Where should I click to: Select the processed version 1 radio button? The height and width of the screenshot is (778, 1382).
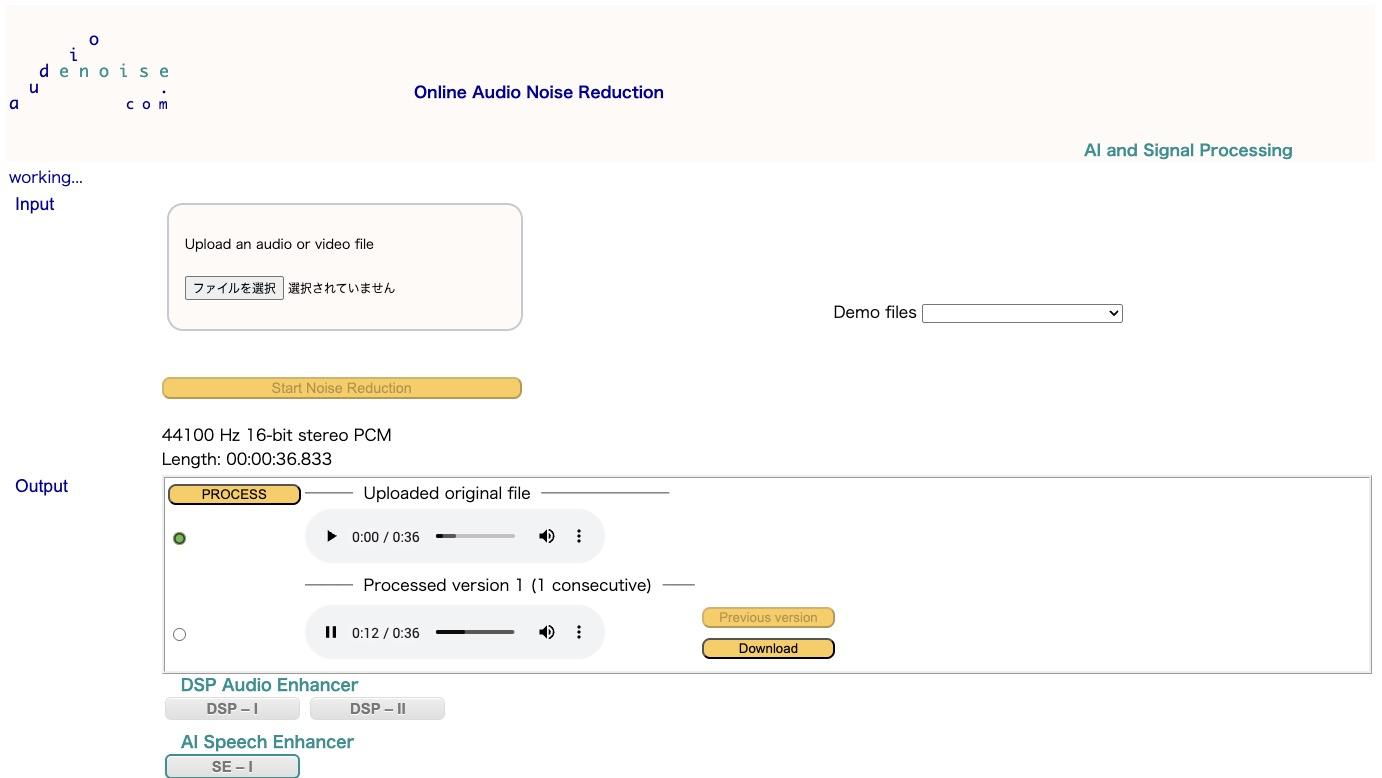point(180,634)
